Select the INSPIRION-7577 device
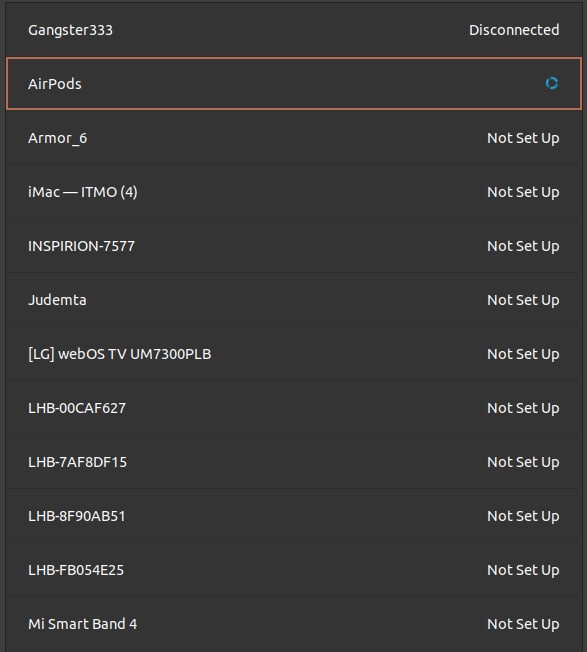The image size is (587, 652). [x=294, y=246]
